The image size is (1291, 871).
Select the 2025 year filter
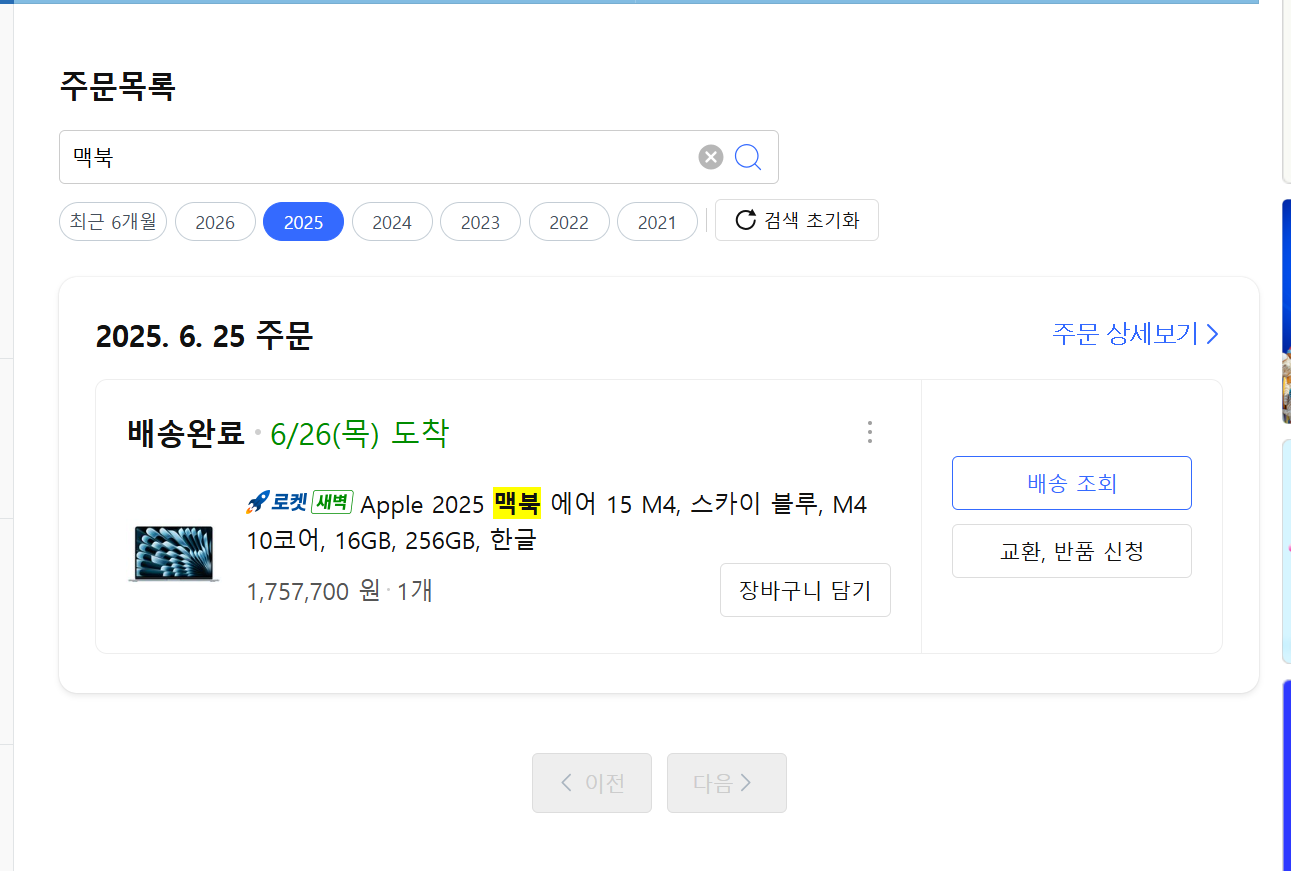pyautogui.click(x=303, y=222)
